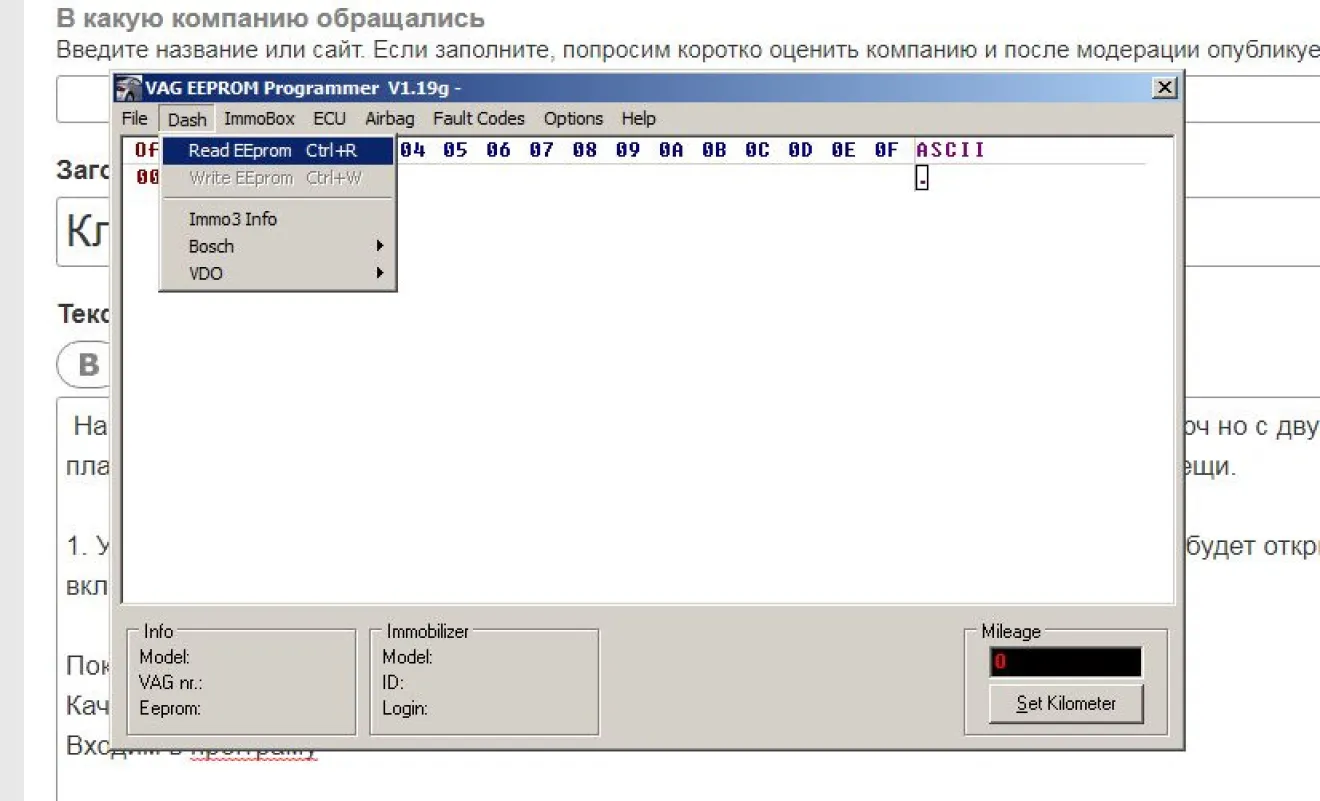Viewport: 1320px width, 801px height.
Task: Click the Set Kilometer button
Action: point(1066,703)
